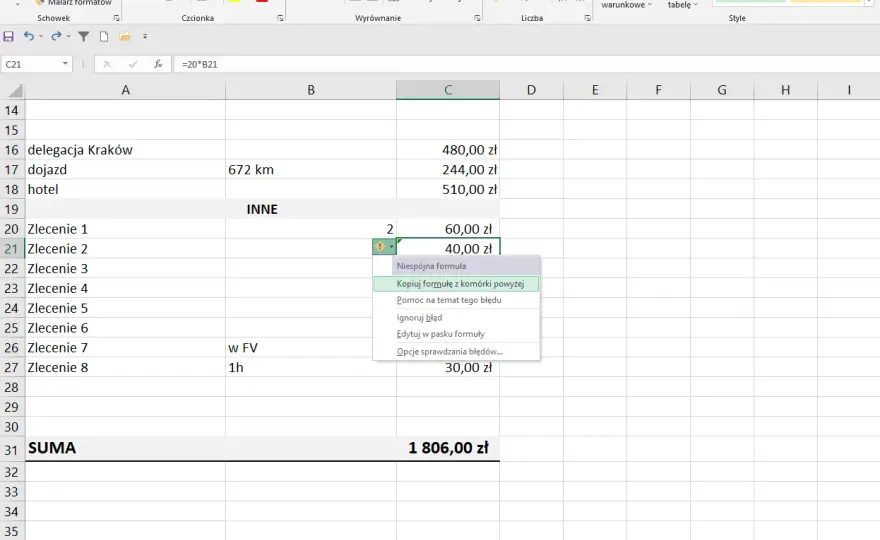Open the Czcionka group dialog launcher
Viewport: 880px width, 540px height.
279,18
